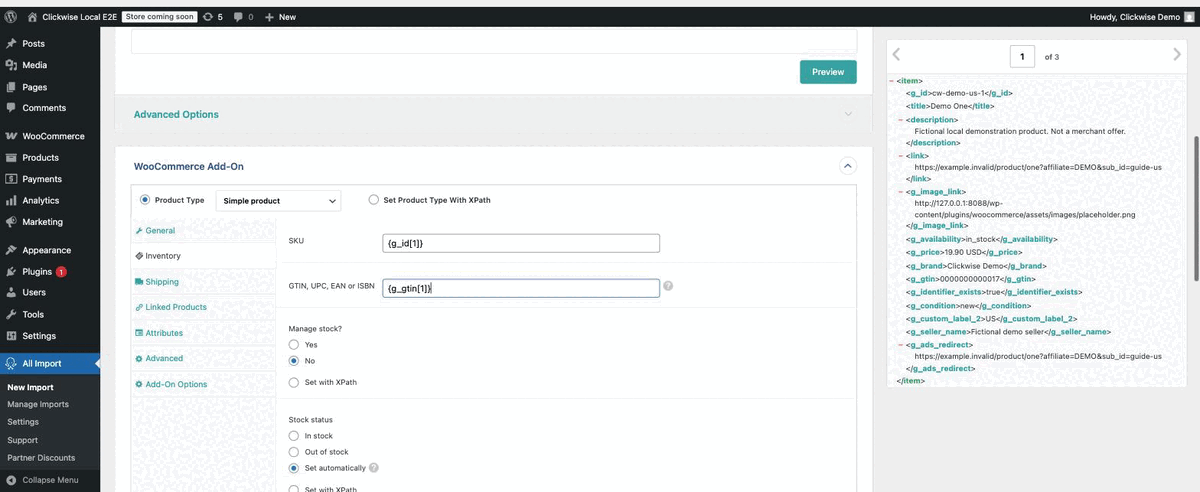Click the Preview button
The height and width of the screenshot is (492, 1200).
pos(828,72)
